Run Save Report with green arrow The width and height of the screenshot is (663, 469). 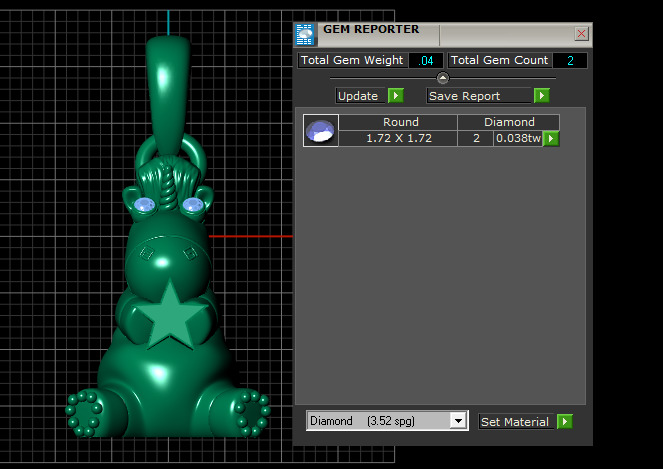542,96
